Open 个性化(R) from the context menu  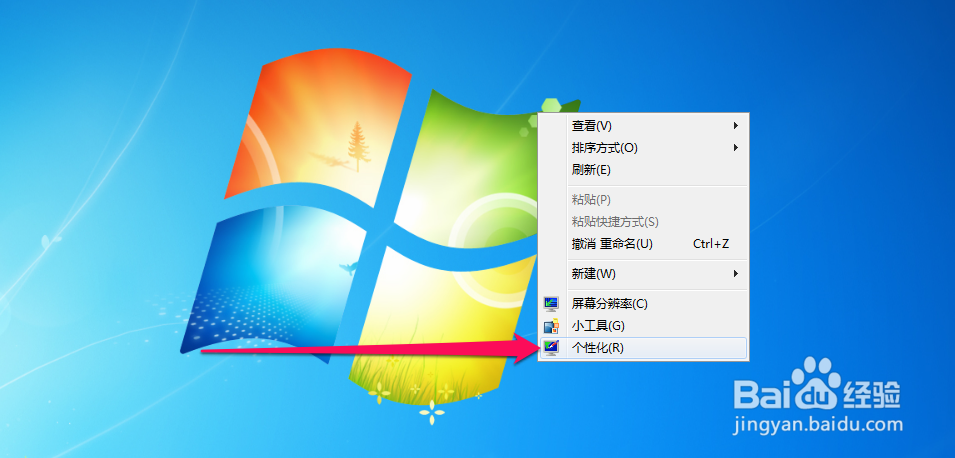(643, 348)
